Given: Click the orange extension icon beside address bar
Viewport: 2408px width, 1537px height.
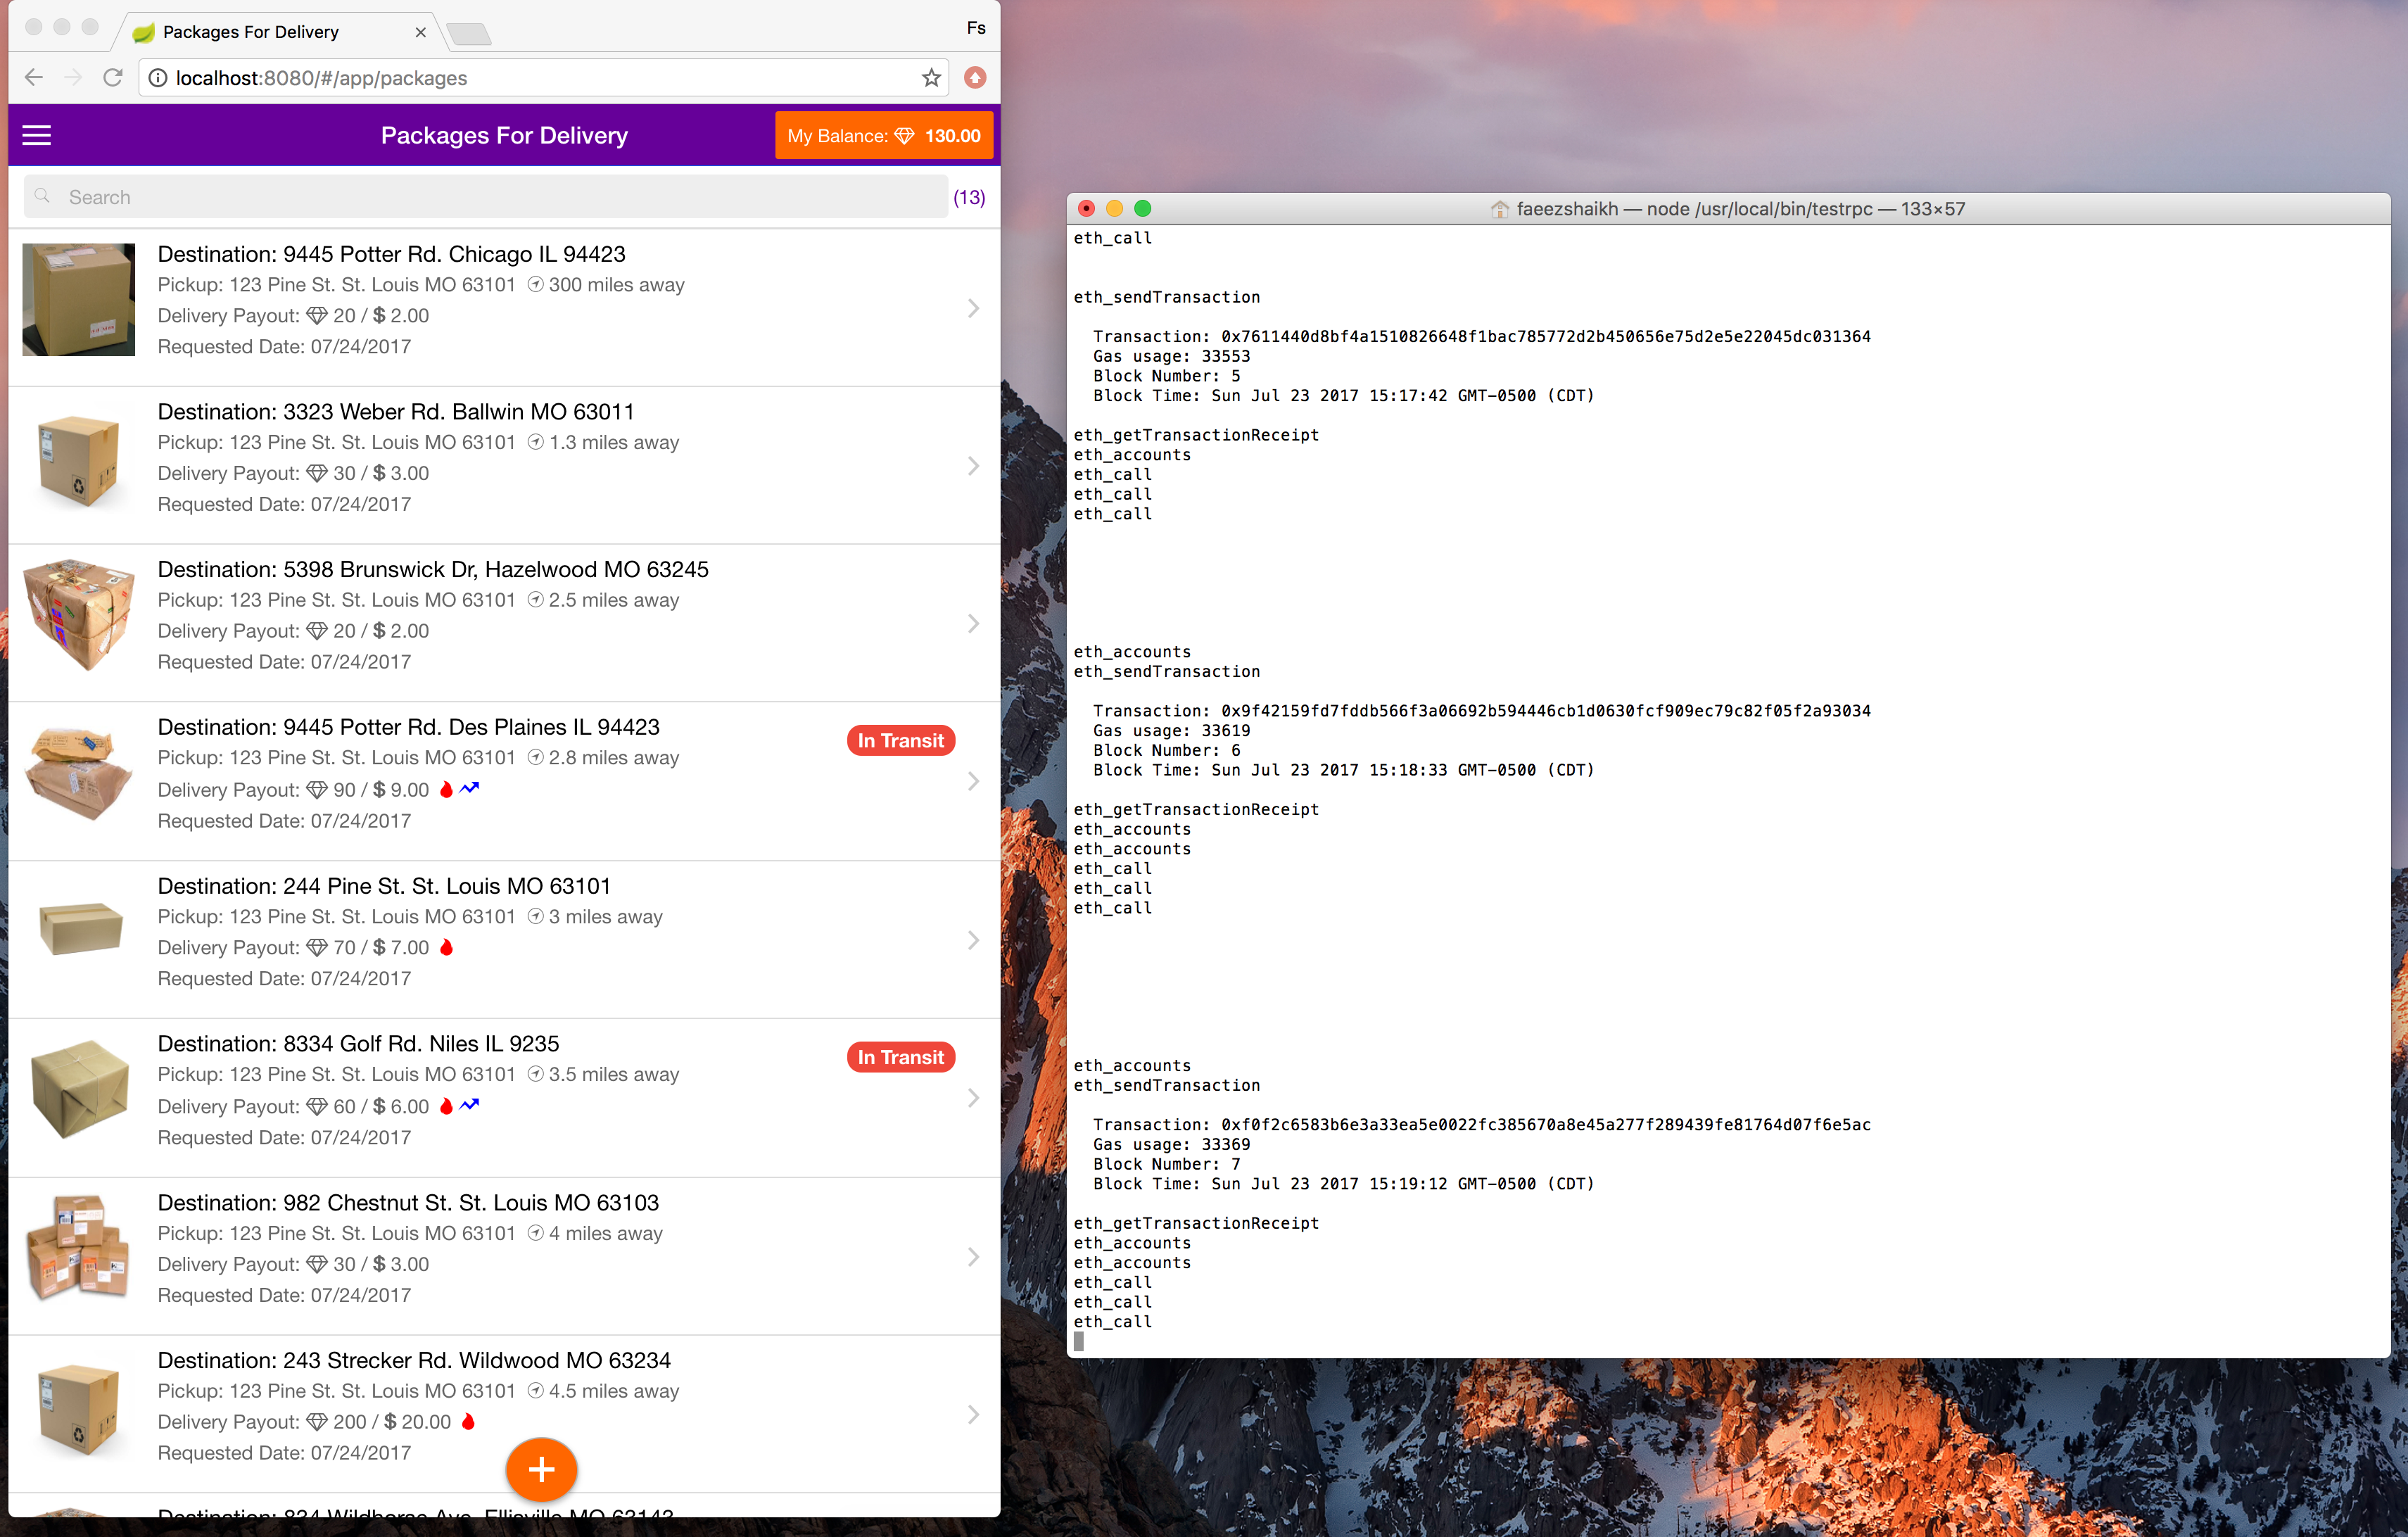Looking at the screenshot, I should 975,78.
